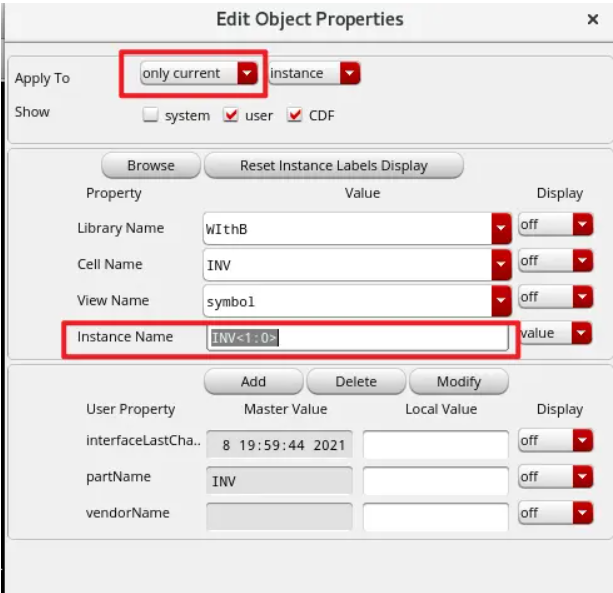Click the 'View Name' label
613x593 pixels.
113,300
